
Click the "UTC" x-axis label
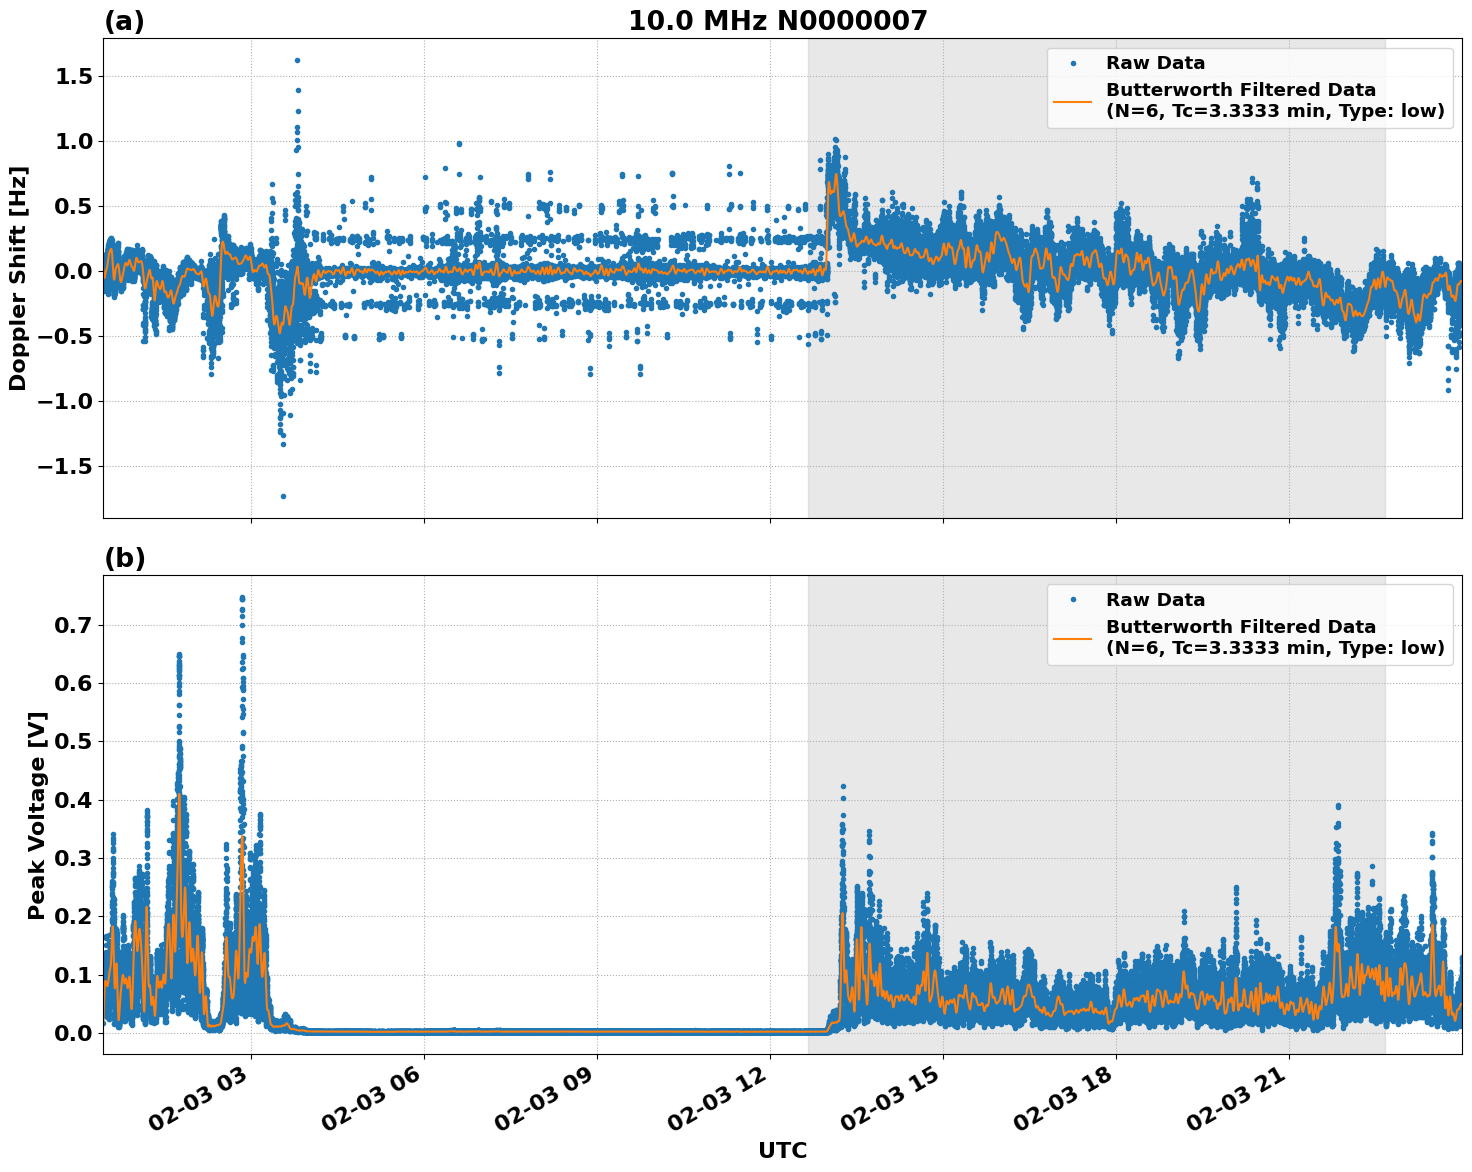pyautogui.click(x=782, y=1150)
